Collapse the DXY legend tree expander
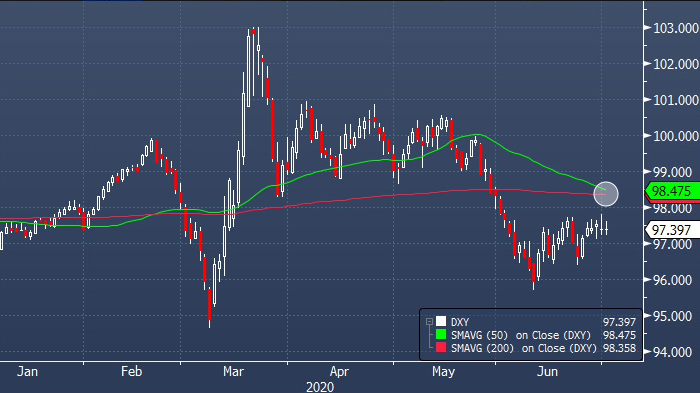The height and width of the screenshot is (393, 700). click(429, 322)
